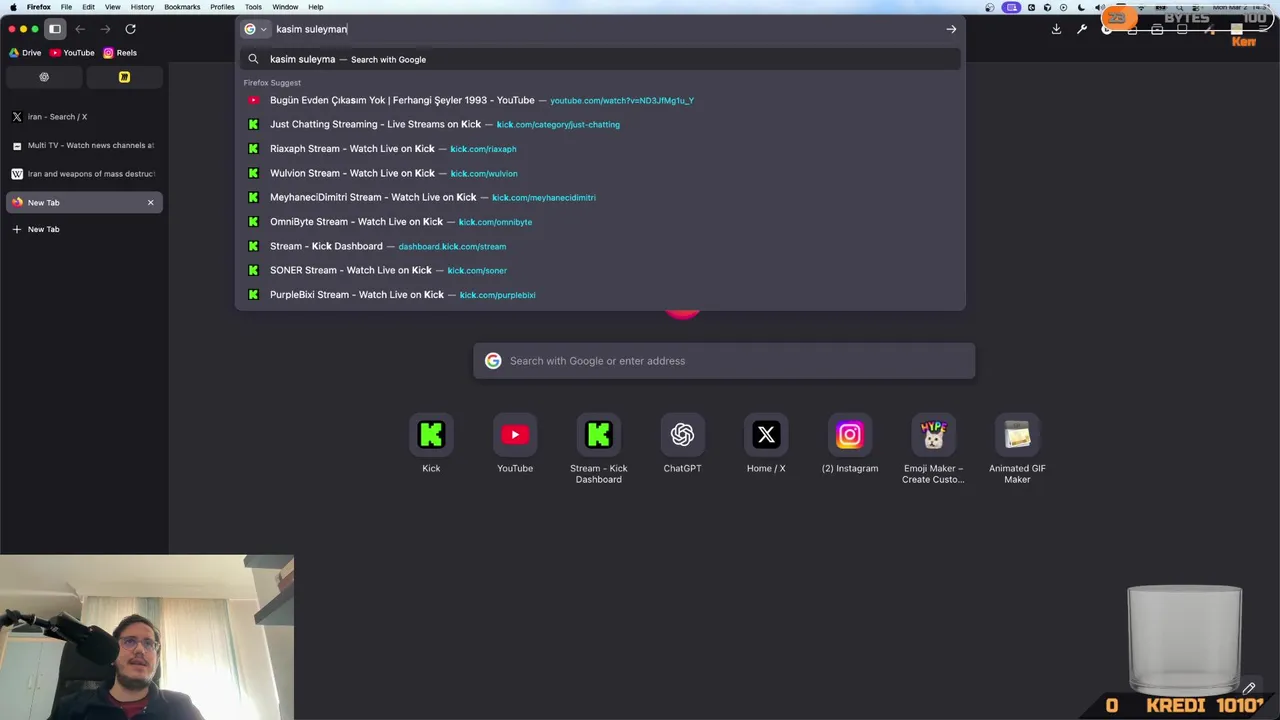Viewport: 1280px width, 720px height.
Task: Switch to the Multi TV news channels tab
Action: (84, 145)
